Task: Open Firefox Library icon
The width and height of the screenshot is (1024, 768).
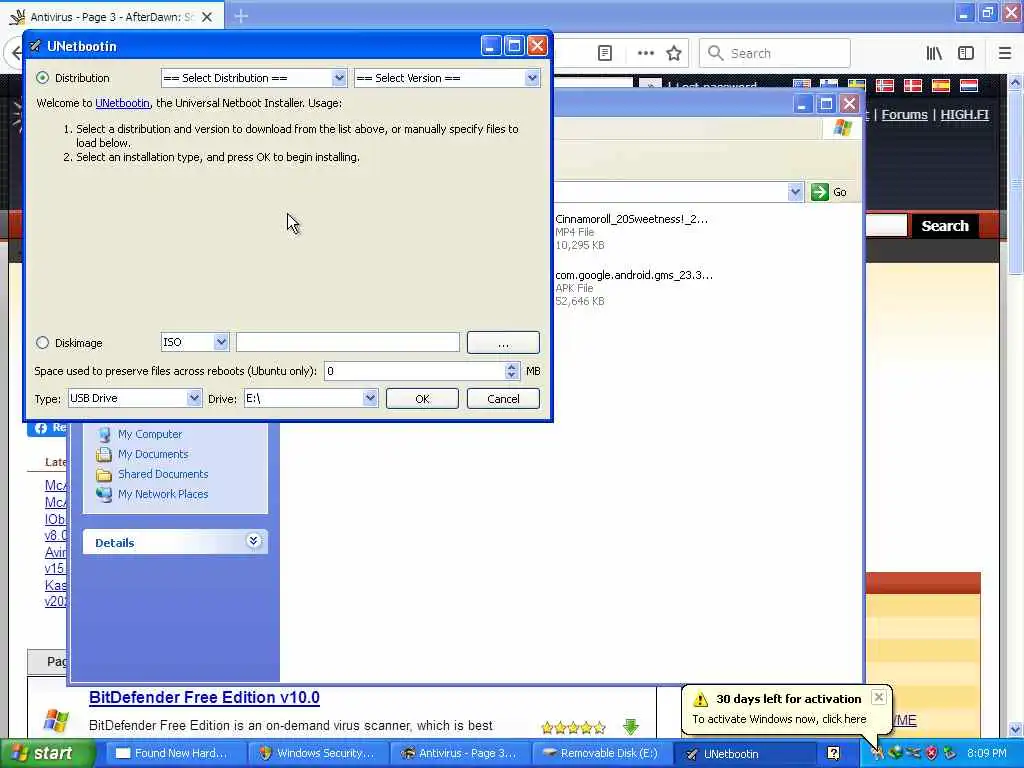Action: pyautogui.click(x=934, y=53)
